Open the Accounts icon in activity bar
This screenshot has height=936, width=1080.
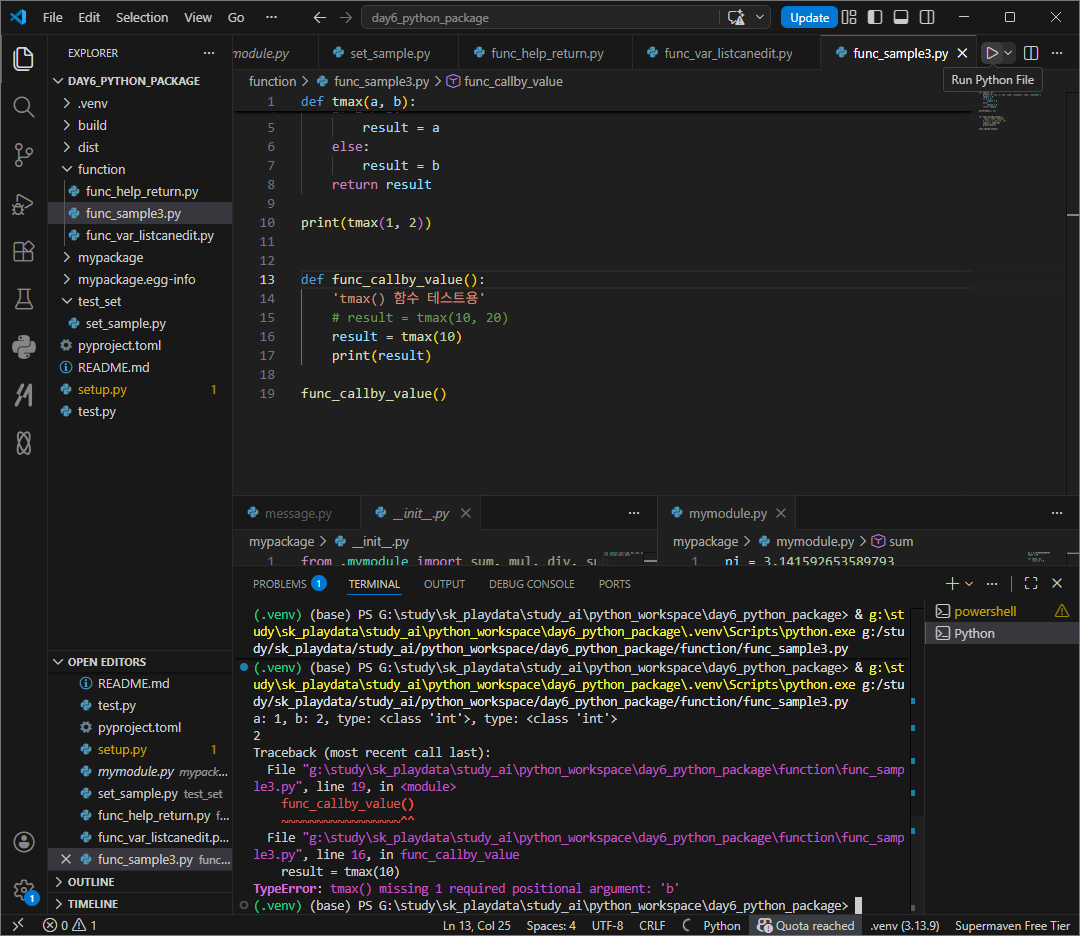[x=23, y=842]
